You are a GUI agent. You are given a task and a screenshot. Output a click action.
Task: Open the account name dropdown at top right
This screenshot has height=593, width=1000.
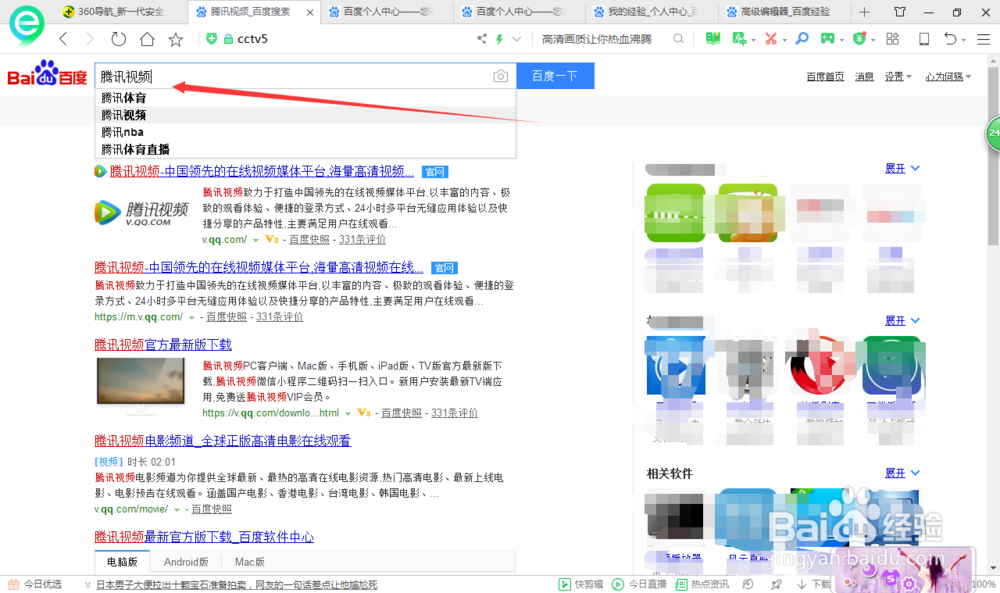[x=948, y=77]
